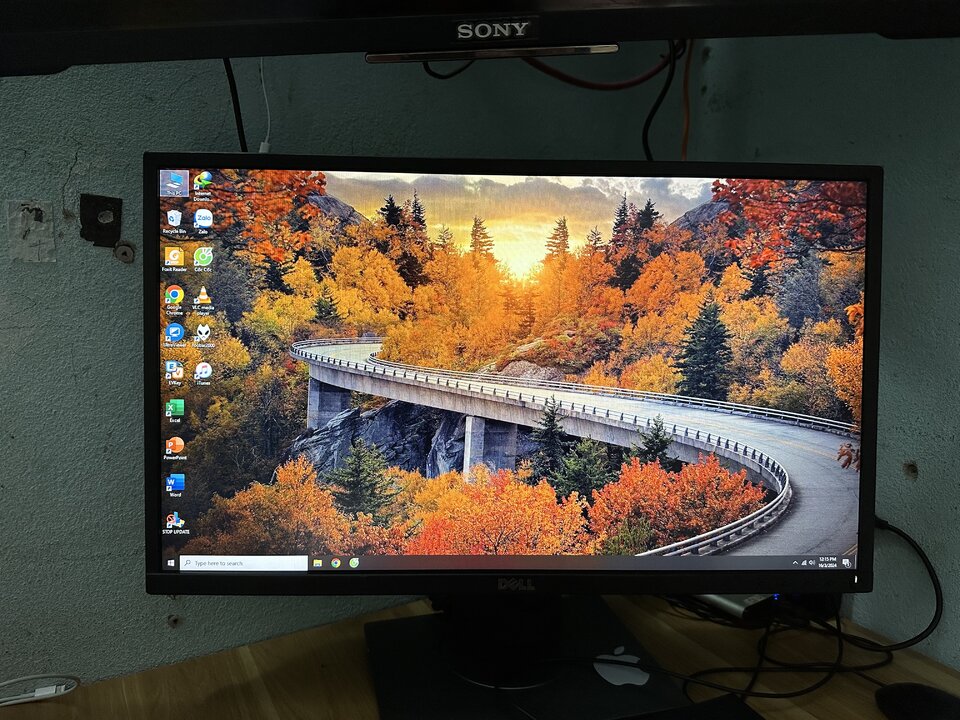Select the Word desktop shortcut

pyautogui.click(x=175, y=486)
